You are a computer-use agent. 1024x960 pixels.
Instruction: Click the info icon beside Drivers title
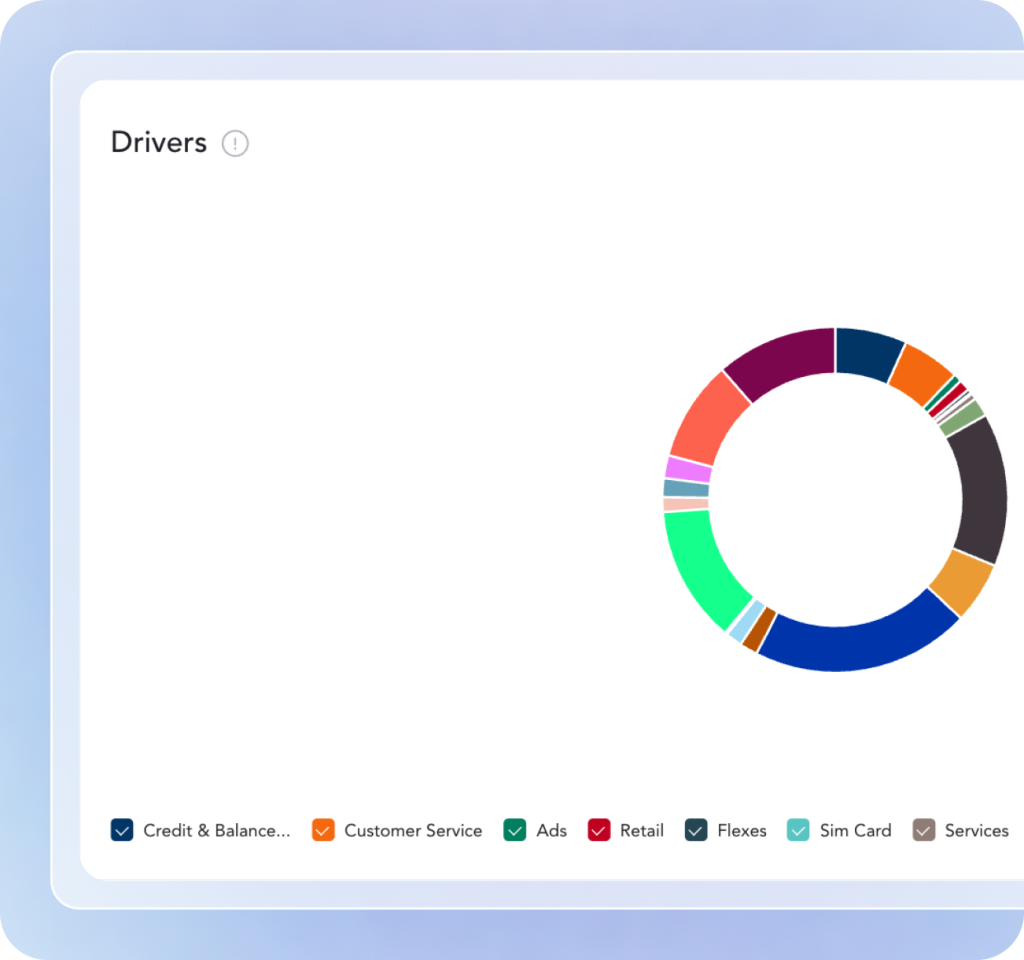(x=235, y=144)
